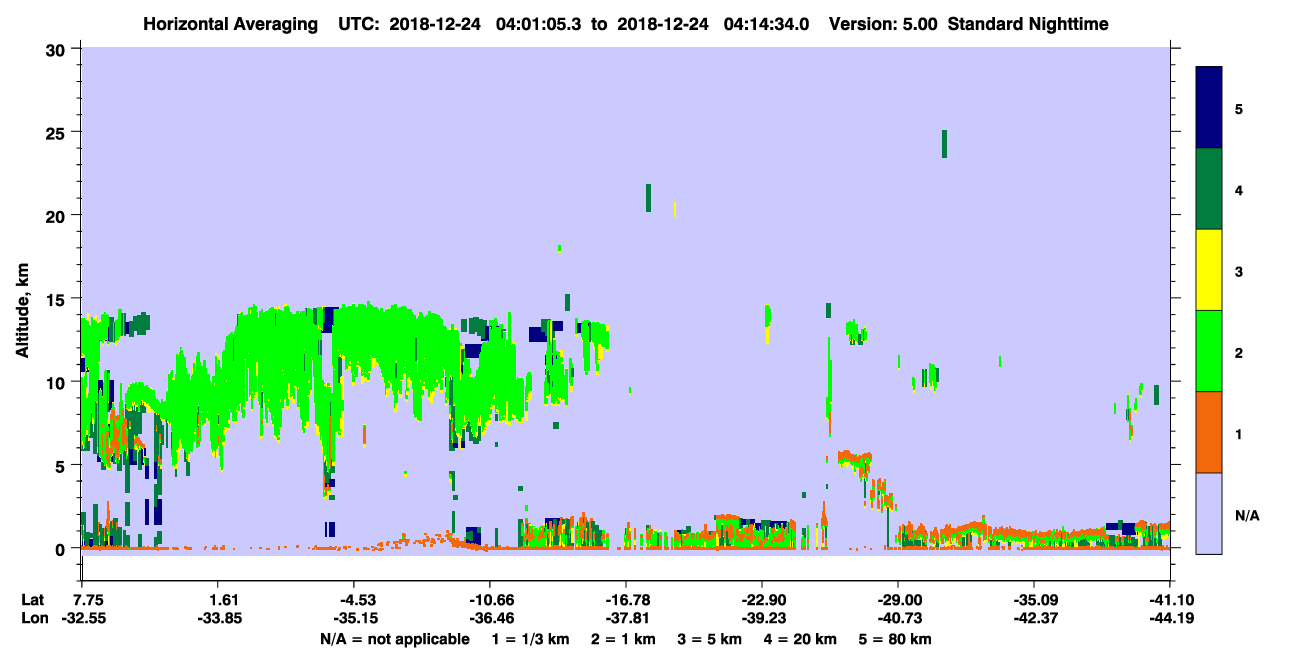Click the yellow colorbar segment labeled 3
The height and width of the screenshot is (667, 1300).
click(x=1209, y=270)
